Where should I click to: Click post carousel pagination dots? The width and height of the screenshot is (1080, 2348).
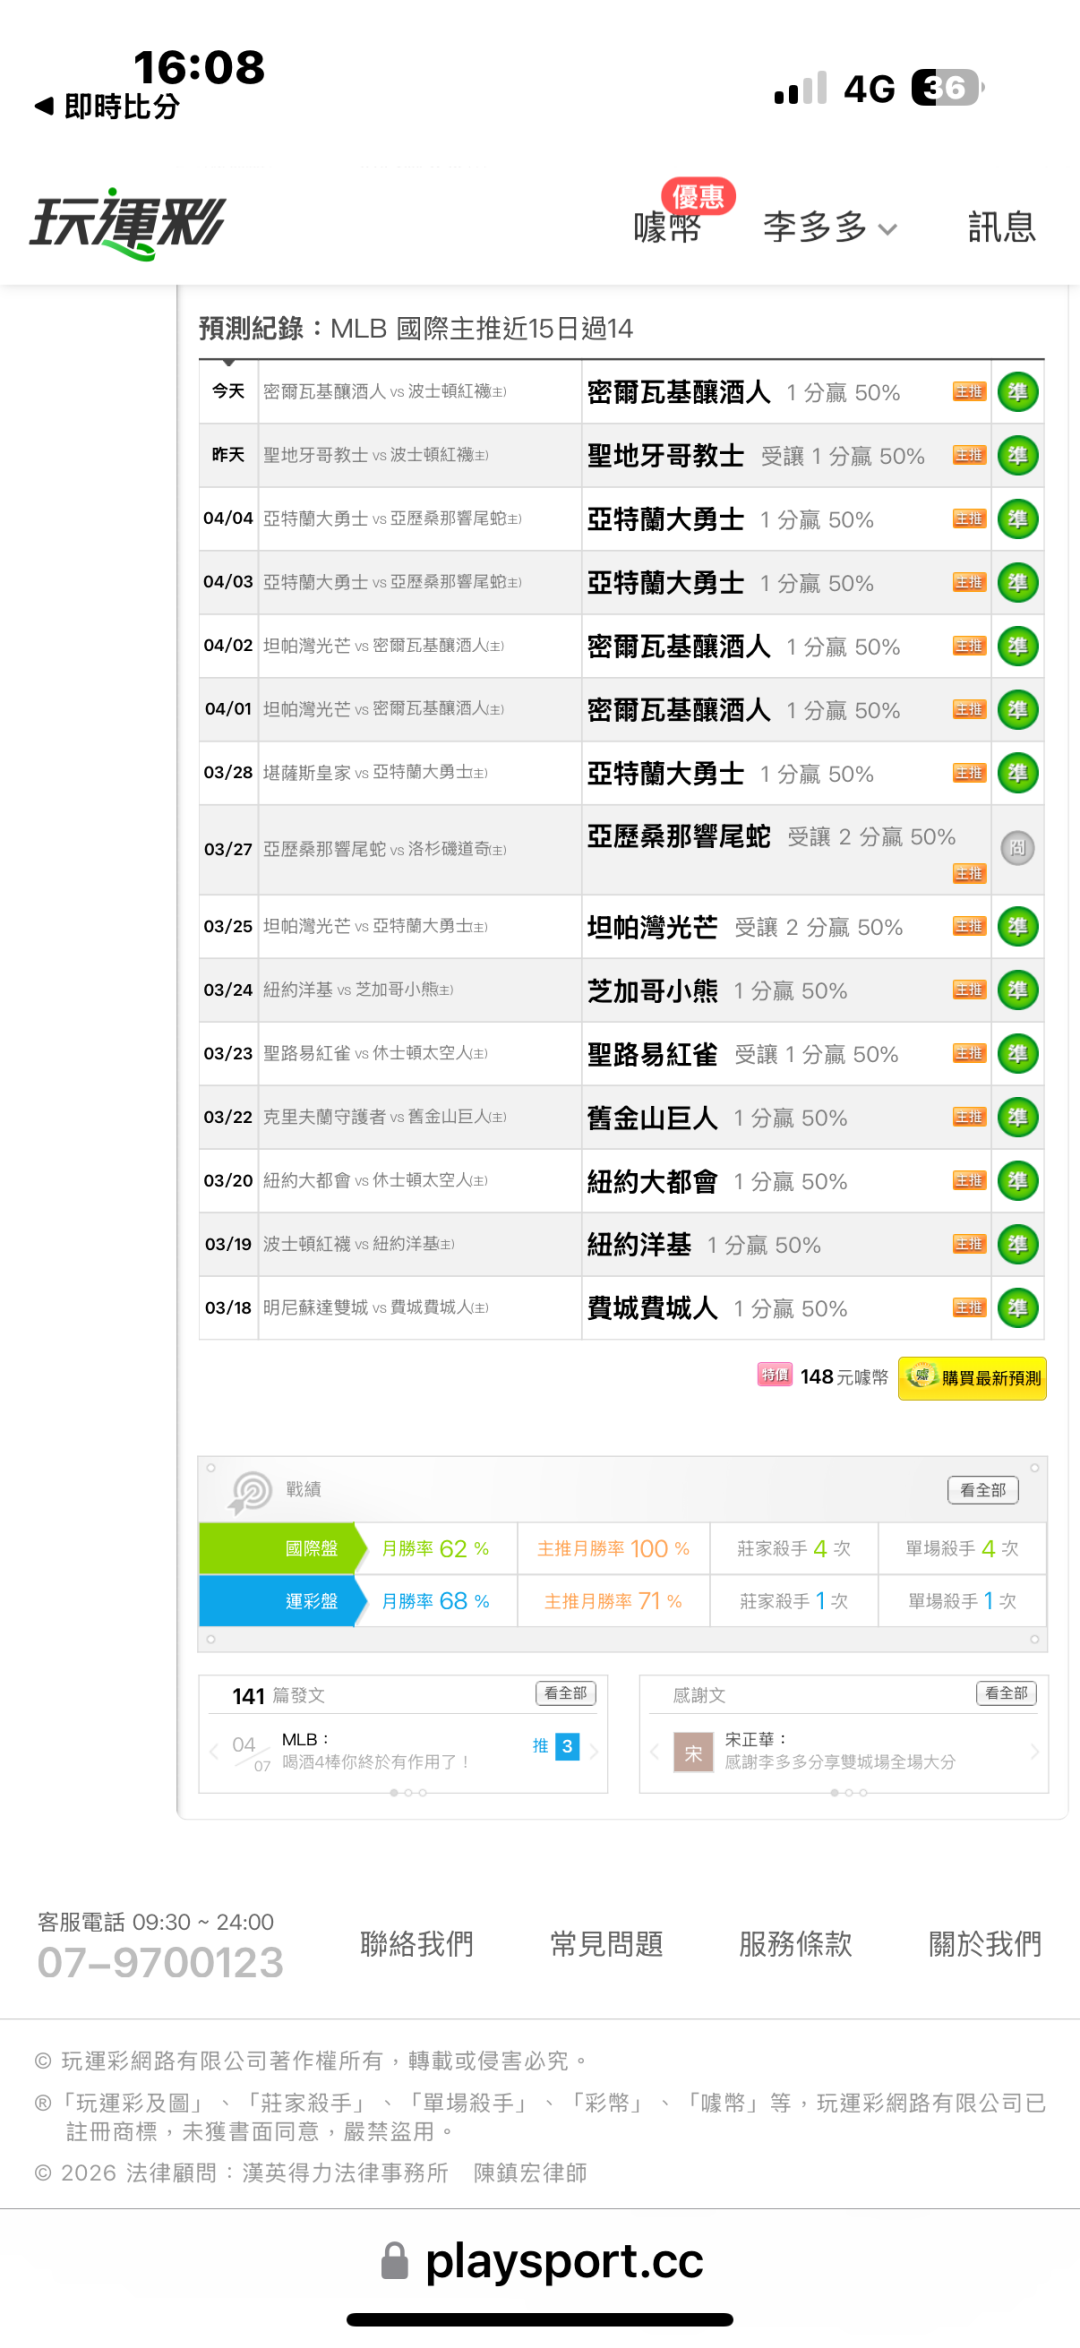tap(408, 1793)
